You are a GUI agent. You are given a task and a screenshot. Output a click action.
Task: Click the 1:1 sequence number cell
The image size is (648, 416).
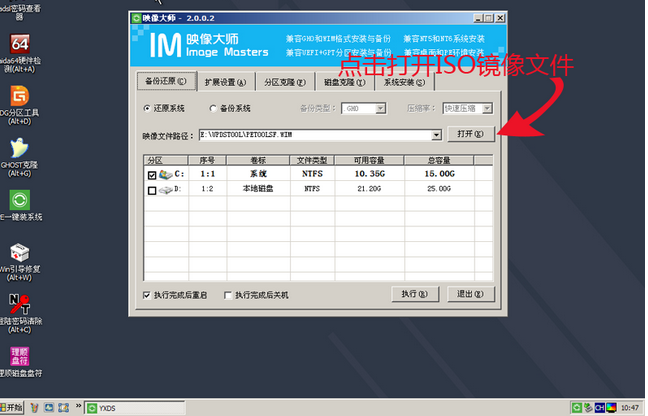[x=207, y=174]
